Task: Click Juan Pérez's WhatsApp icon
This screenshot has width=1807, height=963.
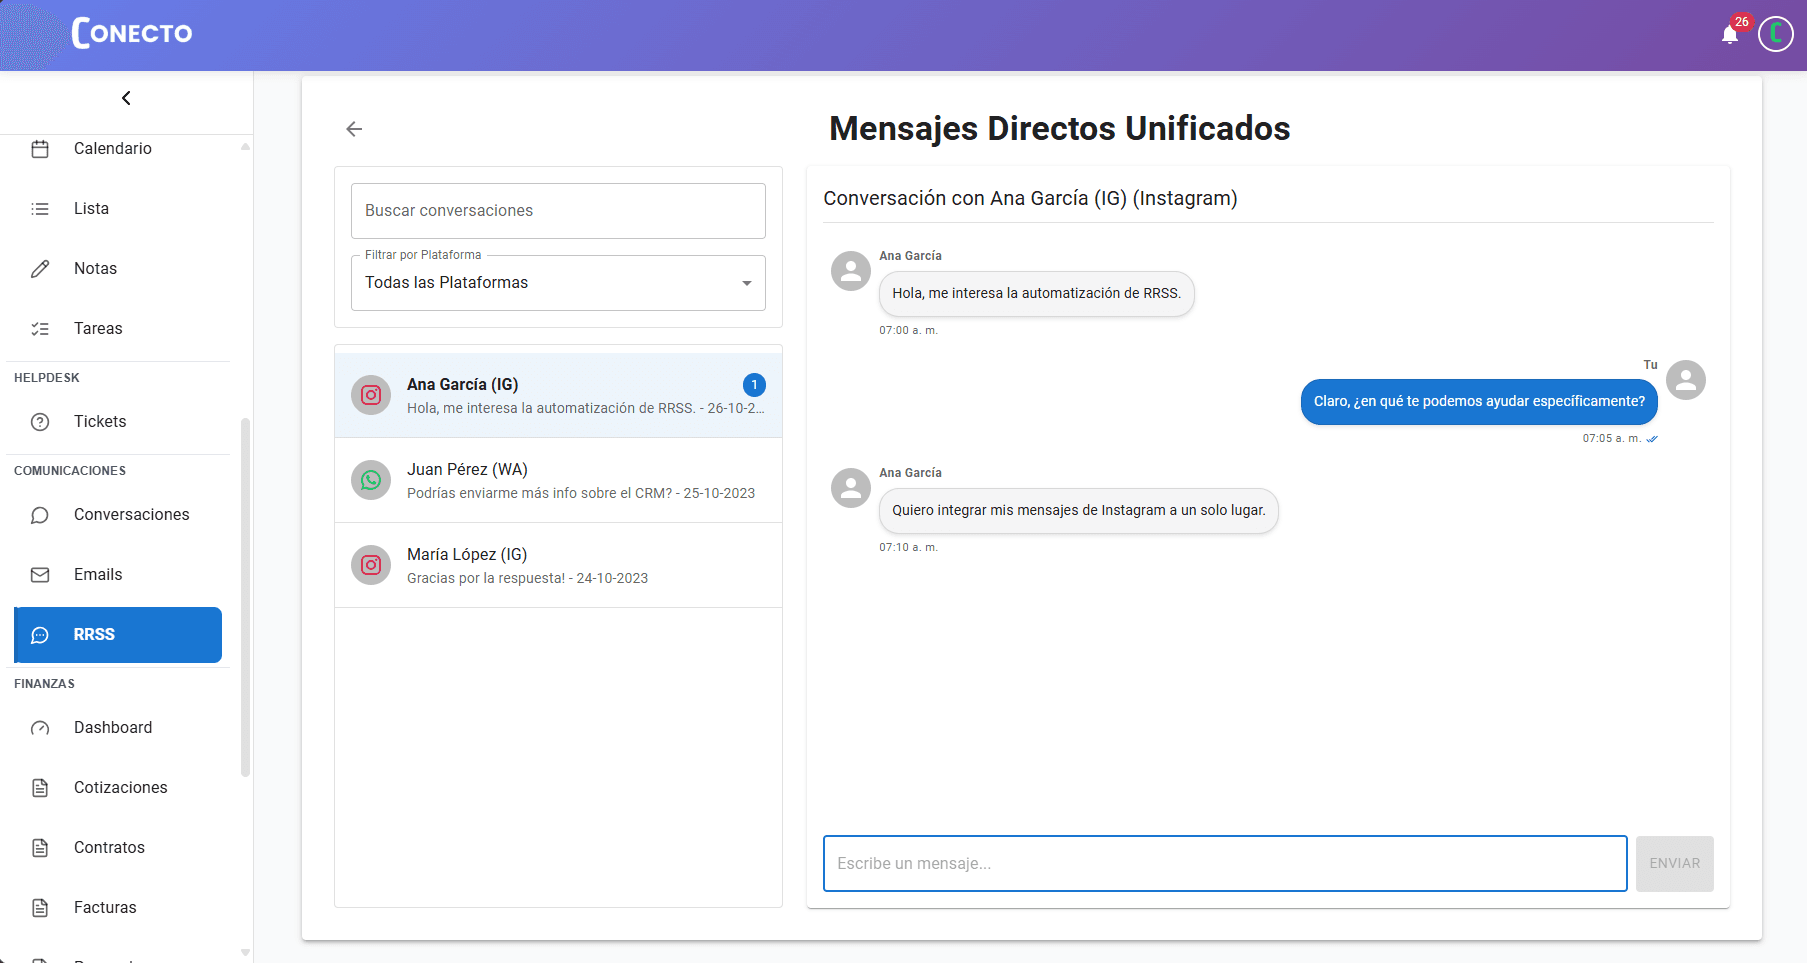Action: pos(371,480)
